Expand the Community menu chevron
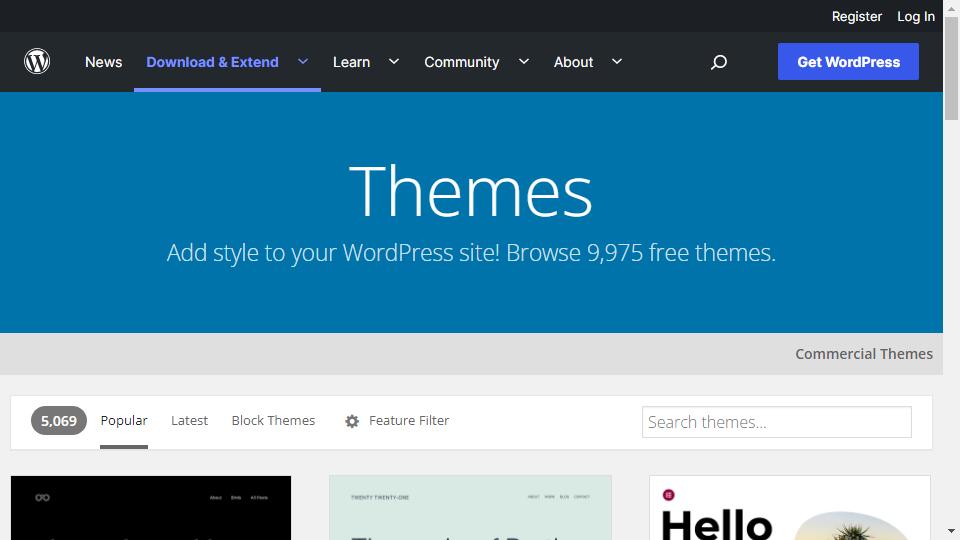This screenshot has width=960, height=540. [523, 61]
